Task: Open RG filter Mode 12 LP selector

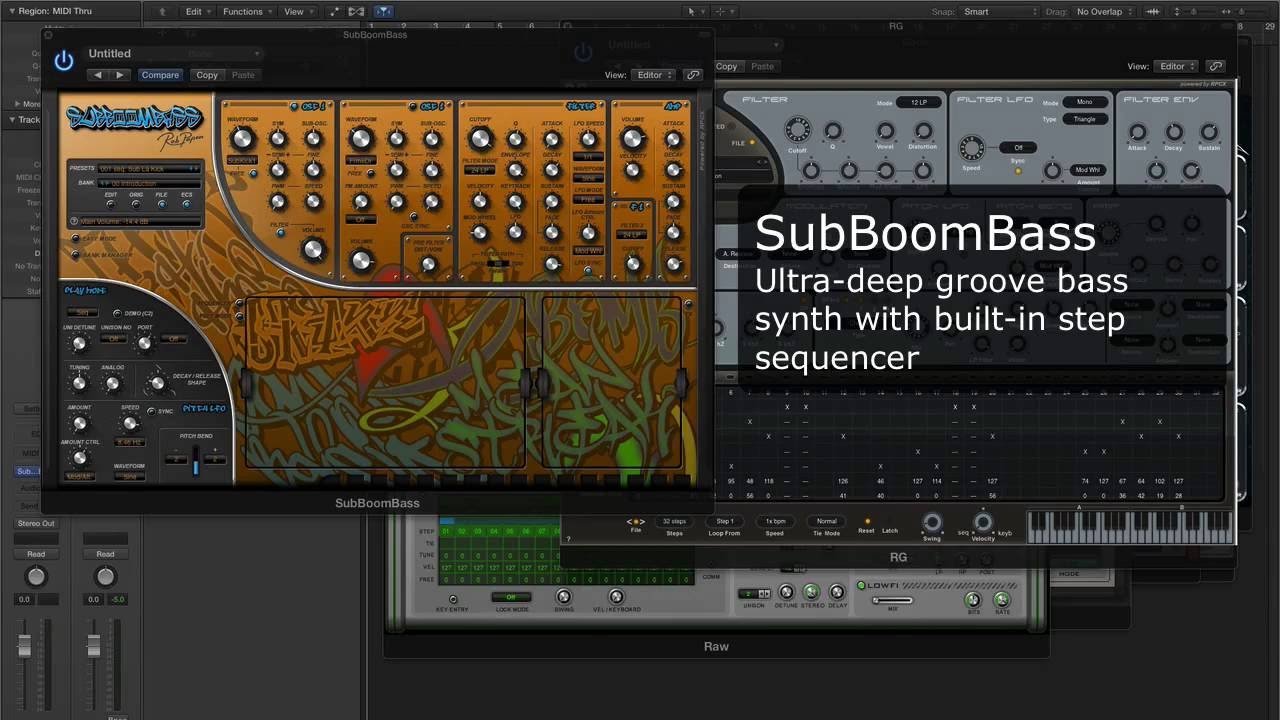Action: (918, 102)
